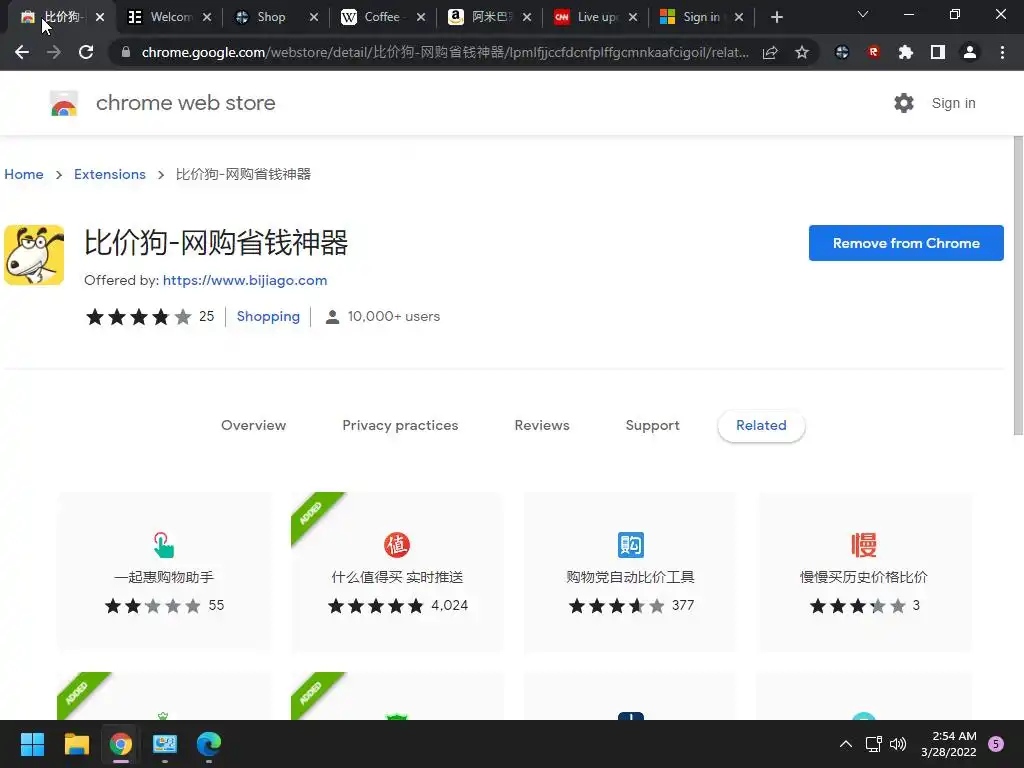Open the Windows Start menu
Image resolution: width=1024 pixels, height=768 pixels.
coord(32,744)
